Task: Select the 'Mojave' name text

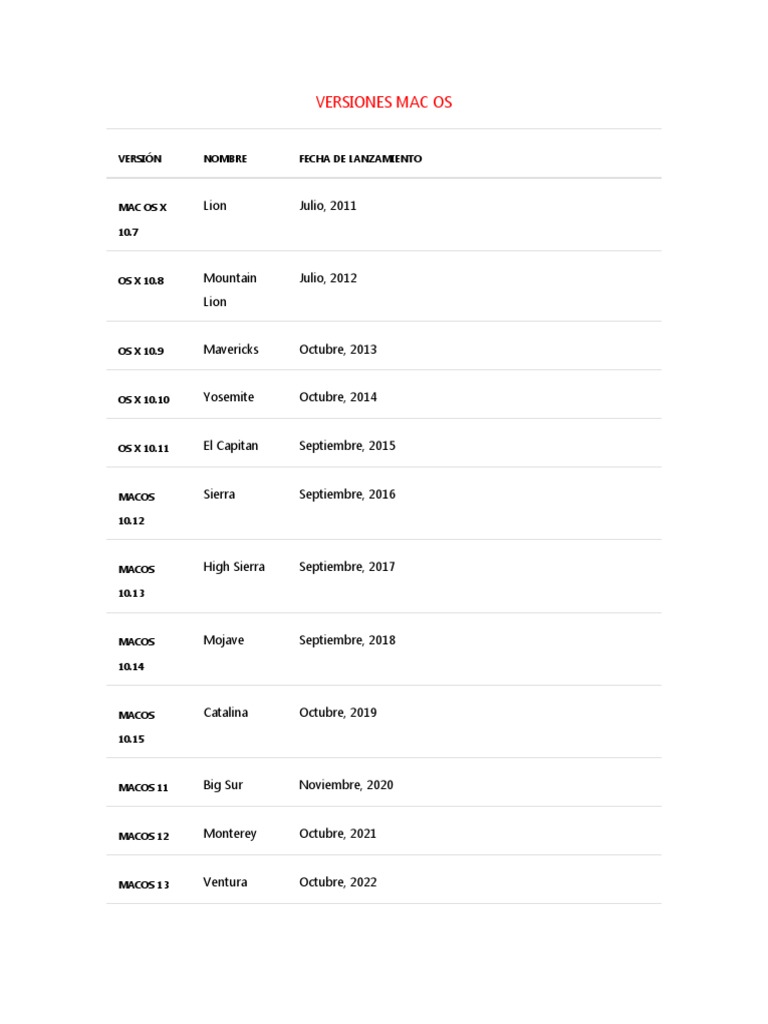Action: [x=224, y=640]
